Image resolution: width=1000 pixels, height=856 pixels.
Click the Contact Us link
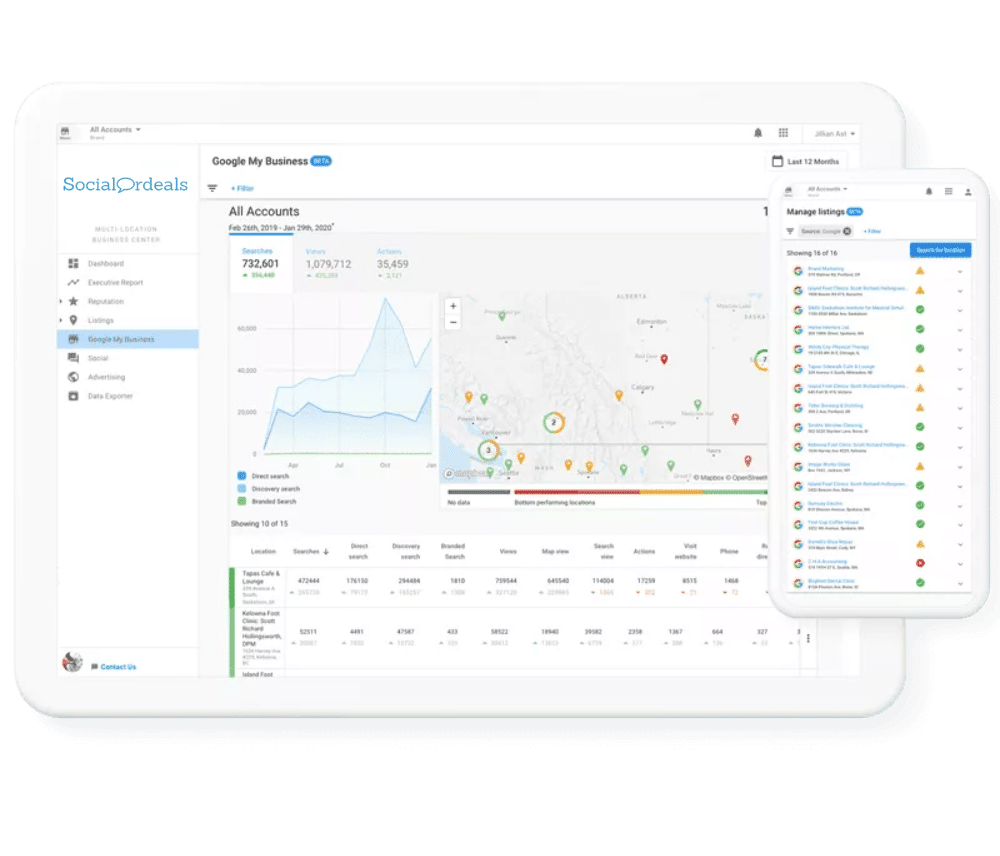tap(118, 667)
